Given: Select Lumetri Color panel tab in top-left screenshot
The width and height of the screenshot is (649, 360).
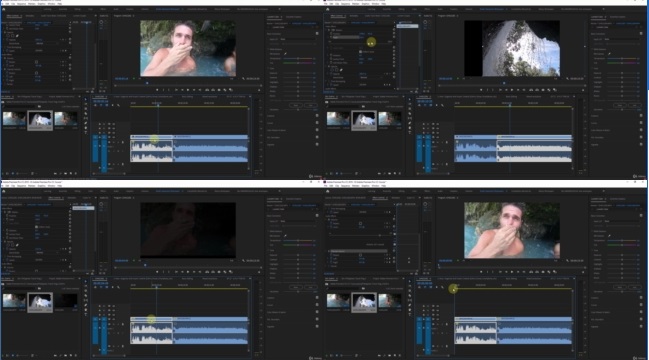Looking at the screenshot, I should tap(274, 17).
